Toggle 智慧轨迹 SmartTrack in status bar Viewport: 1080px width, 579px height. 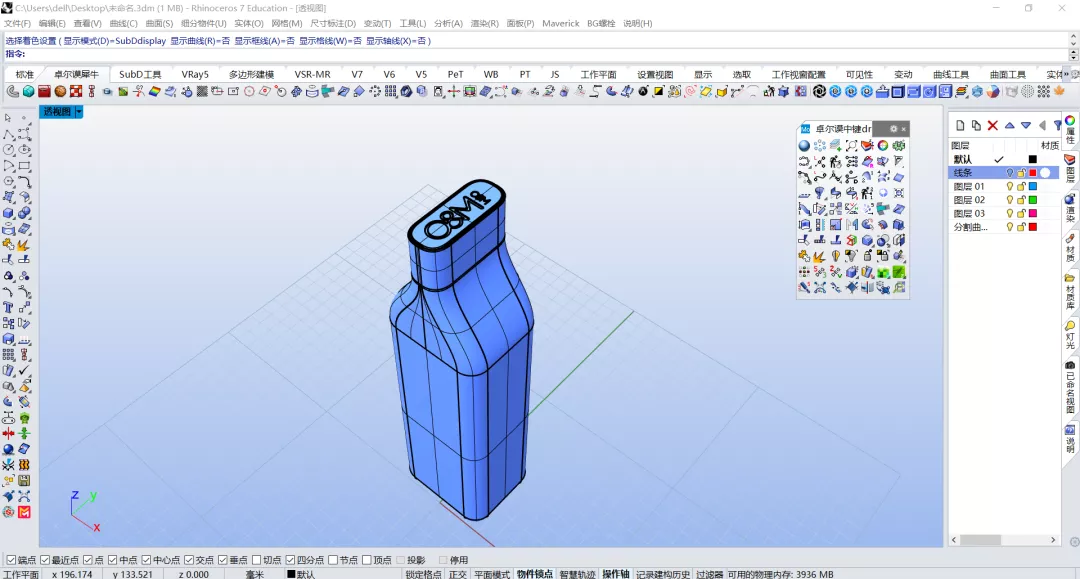pyautogui.click(x=577, y=574)
